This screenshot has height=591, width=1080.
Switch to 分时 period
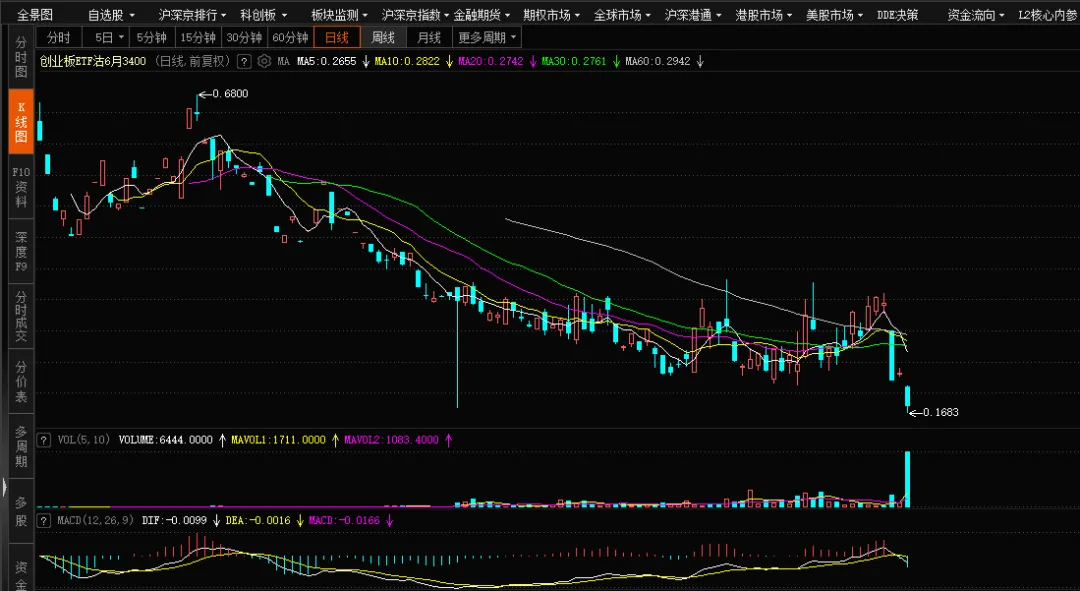pyautogui.click(x=59, y=38)
